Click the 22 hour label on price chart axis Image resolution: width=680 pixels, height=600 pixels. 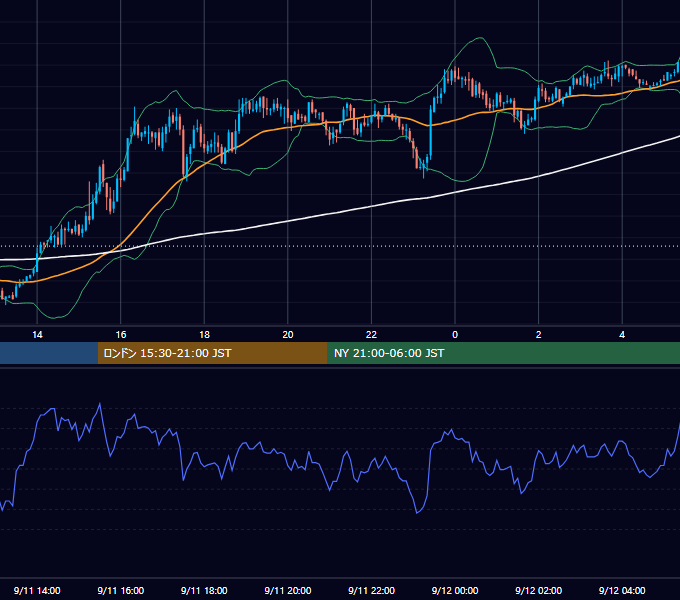(371, 335)
